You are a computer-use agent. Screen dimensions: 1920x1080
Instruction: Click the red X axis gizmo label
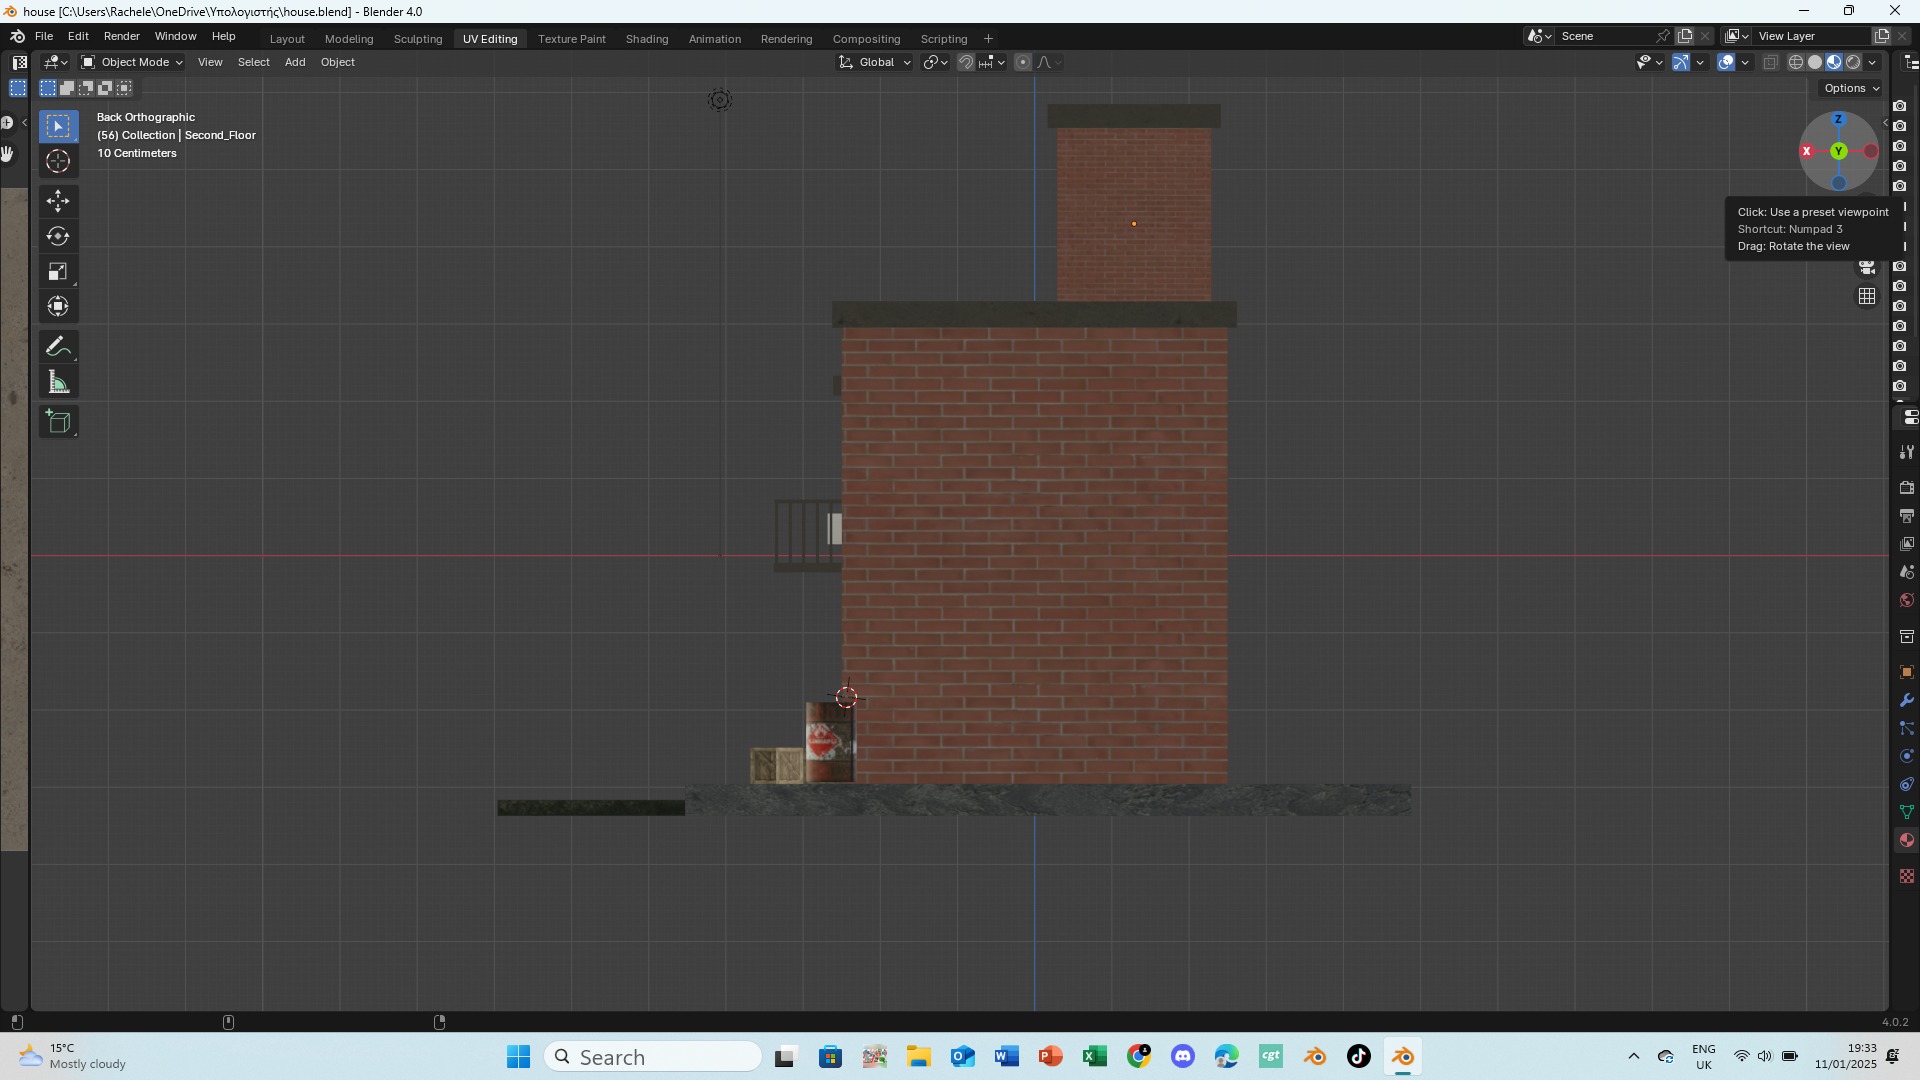click(x=1806, y=151)
